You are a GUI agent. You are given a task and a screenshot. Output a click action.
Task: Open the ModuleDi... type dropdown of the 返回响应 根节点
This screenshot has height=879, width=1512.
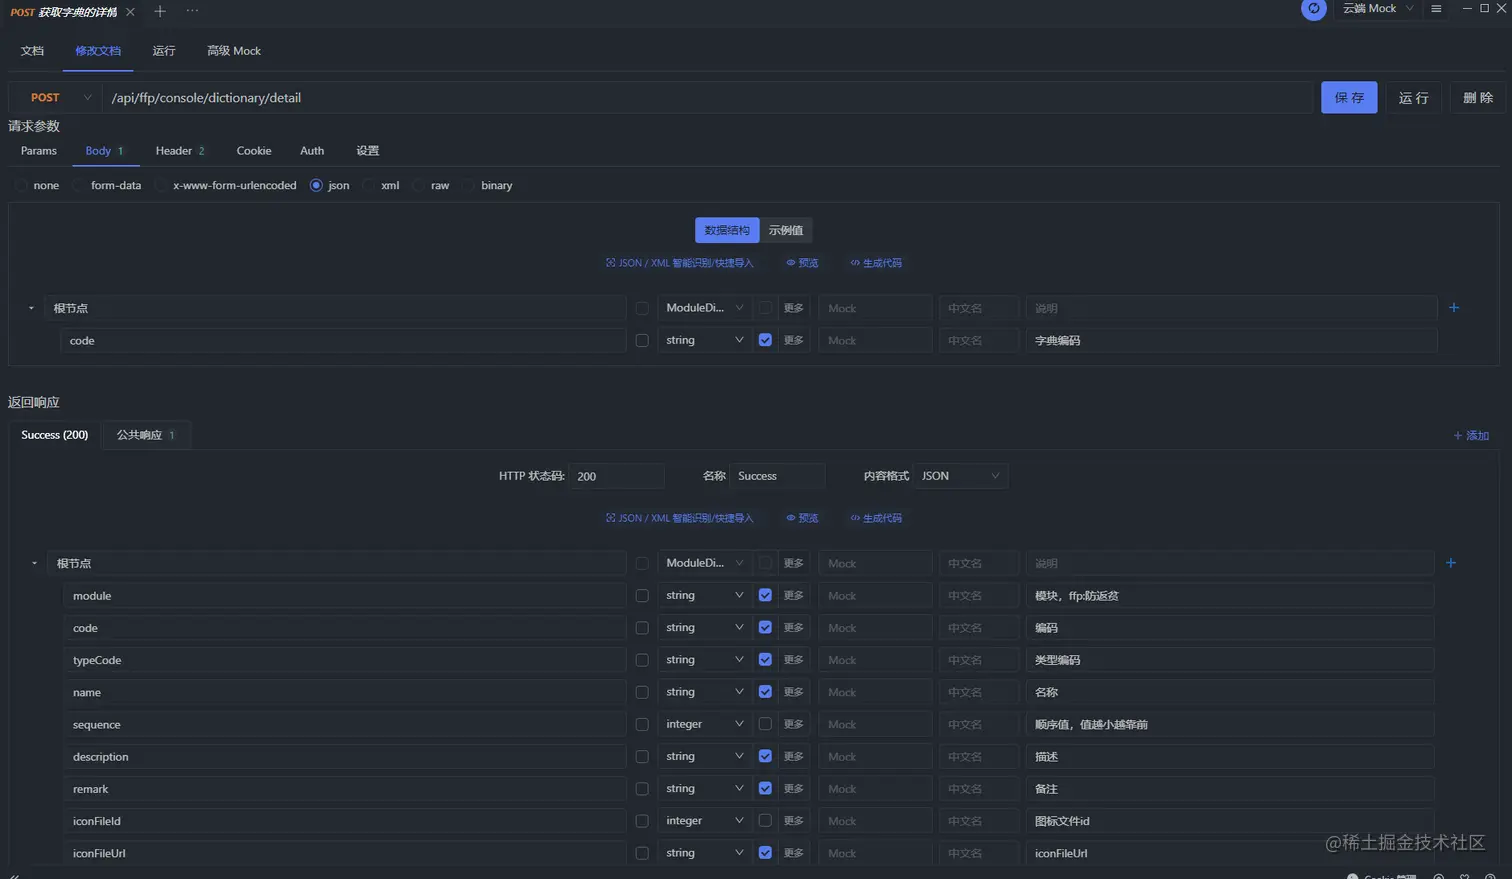pos(704,563)
